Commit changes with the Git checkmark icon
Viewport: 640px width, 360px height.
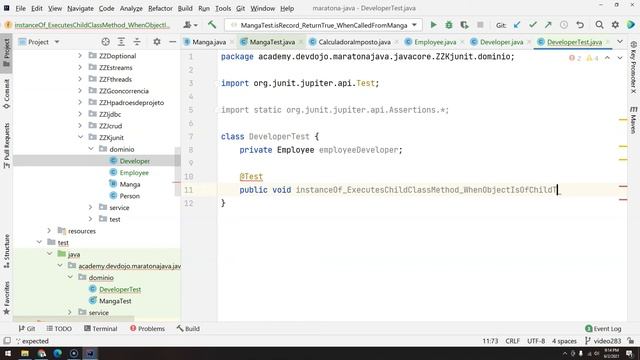click(x=533, y=25)
